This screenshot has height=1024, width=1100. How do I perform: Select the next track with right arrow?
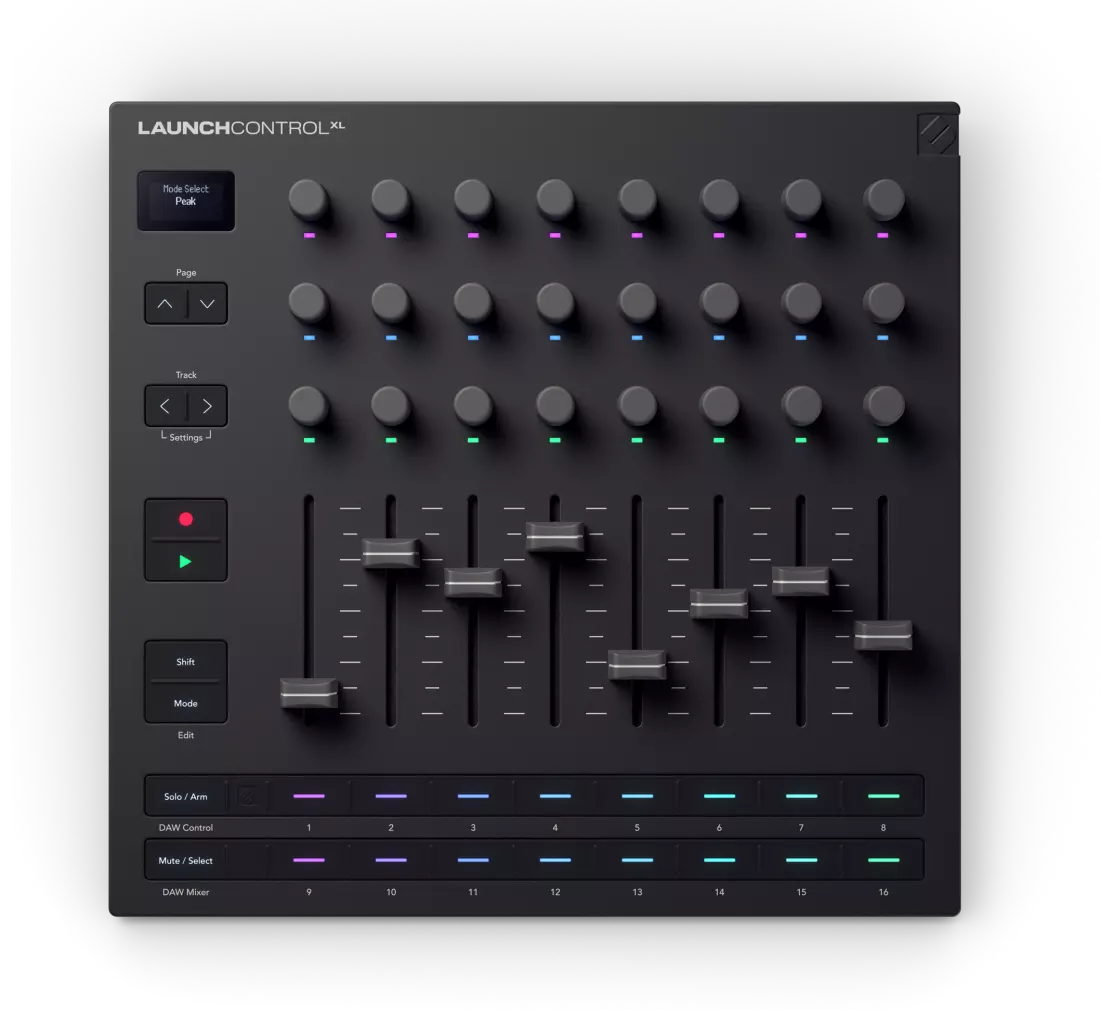tap(207, 406)
